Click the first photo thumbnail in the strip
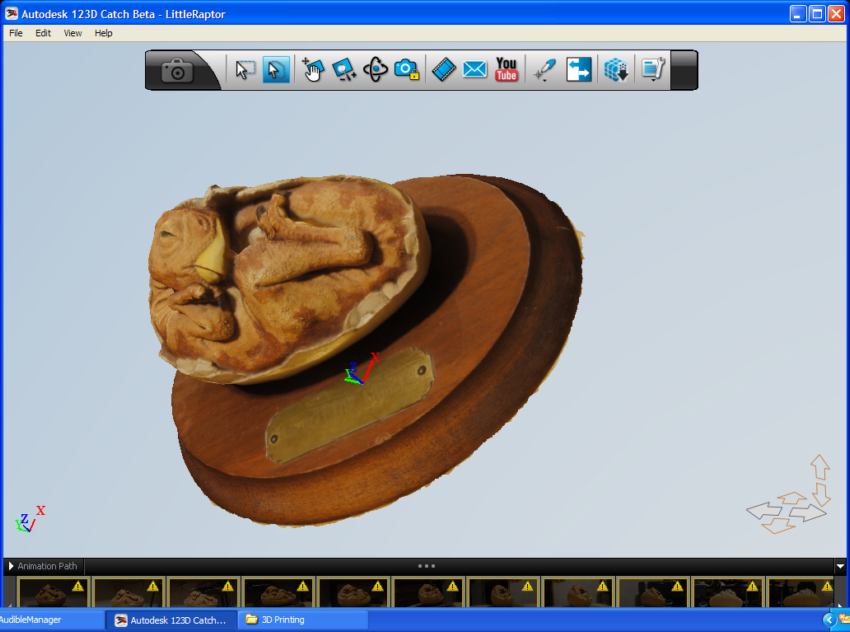Image resolution: width=850 pixels, height=632 pixels. [53, 593]
